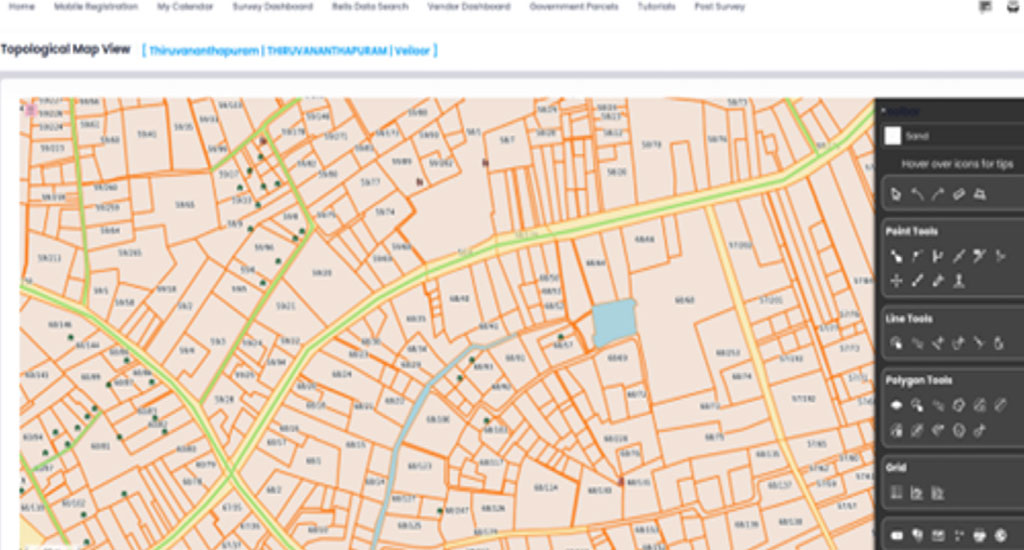The image size is (1024, 550).
Task: Click the second Grid icon
Action: [x=917, y=493]
